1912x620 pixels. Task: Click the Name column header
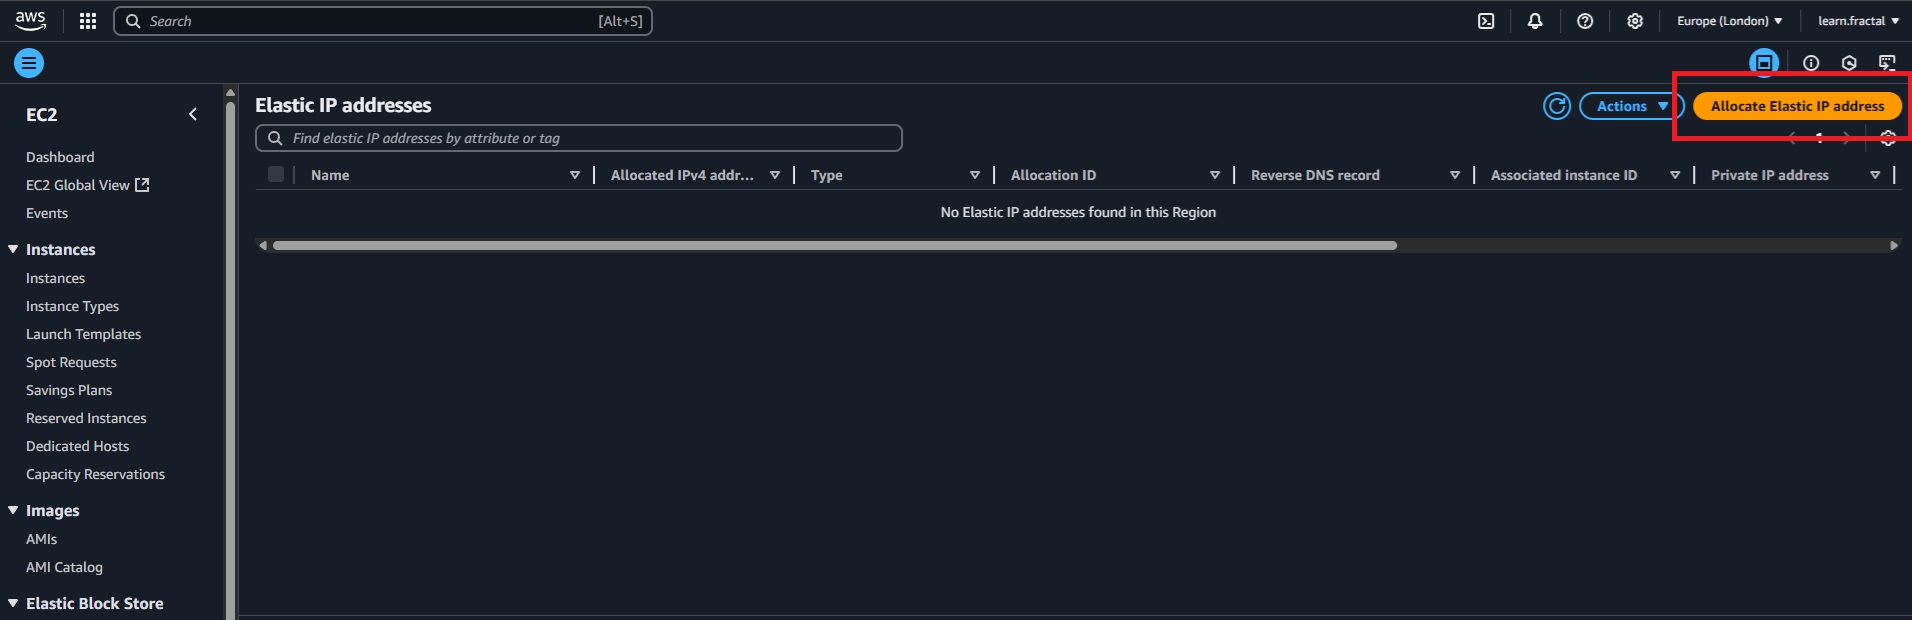point(330,175)
